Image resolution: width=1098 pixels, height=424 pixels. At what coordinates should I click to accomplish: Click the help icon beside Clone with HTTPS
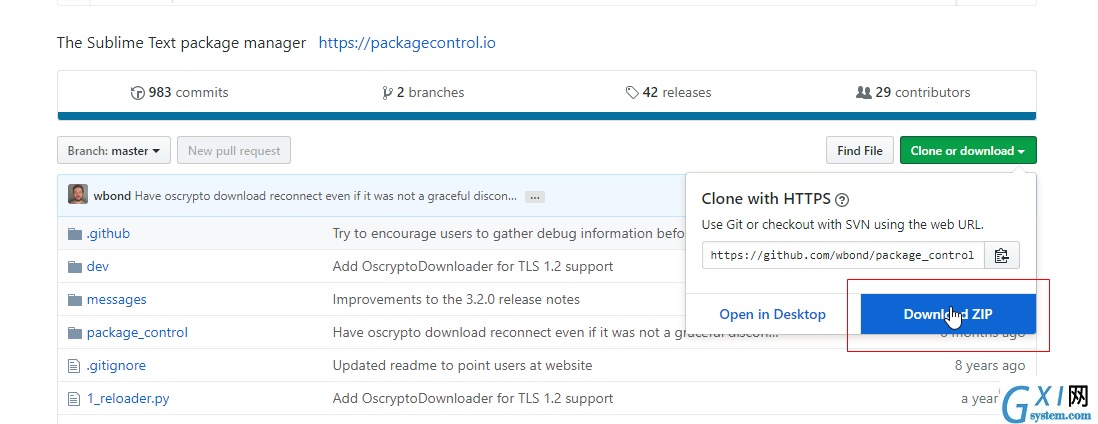pyautogui.click(x=842, y=200)
